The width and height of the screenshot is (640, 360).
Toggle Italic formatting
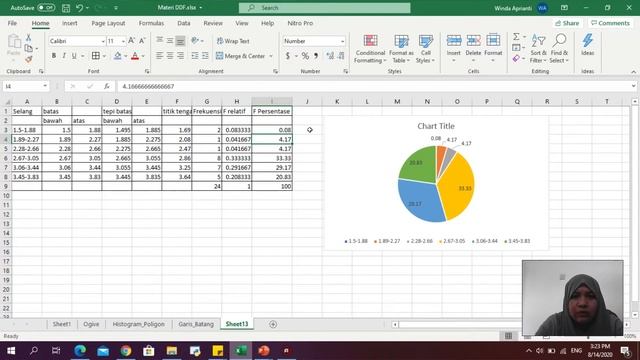pos(64,56)
